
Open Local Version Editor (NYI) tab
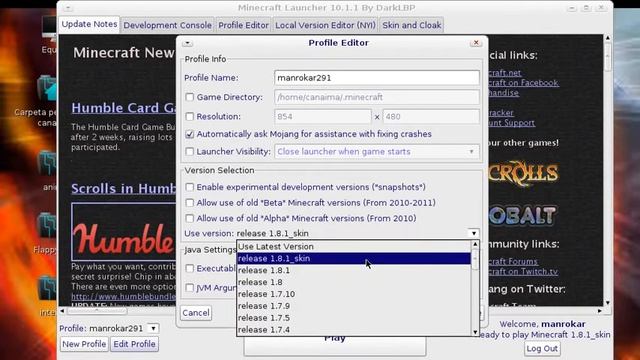(325, 25)
